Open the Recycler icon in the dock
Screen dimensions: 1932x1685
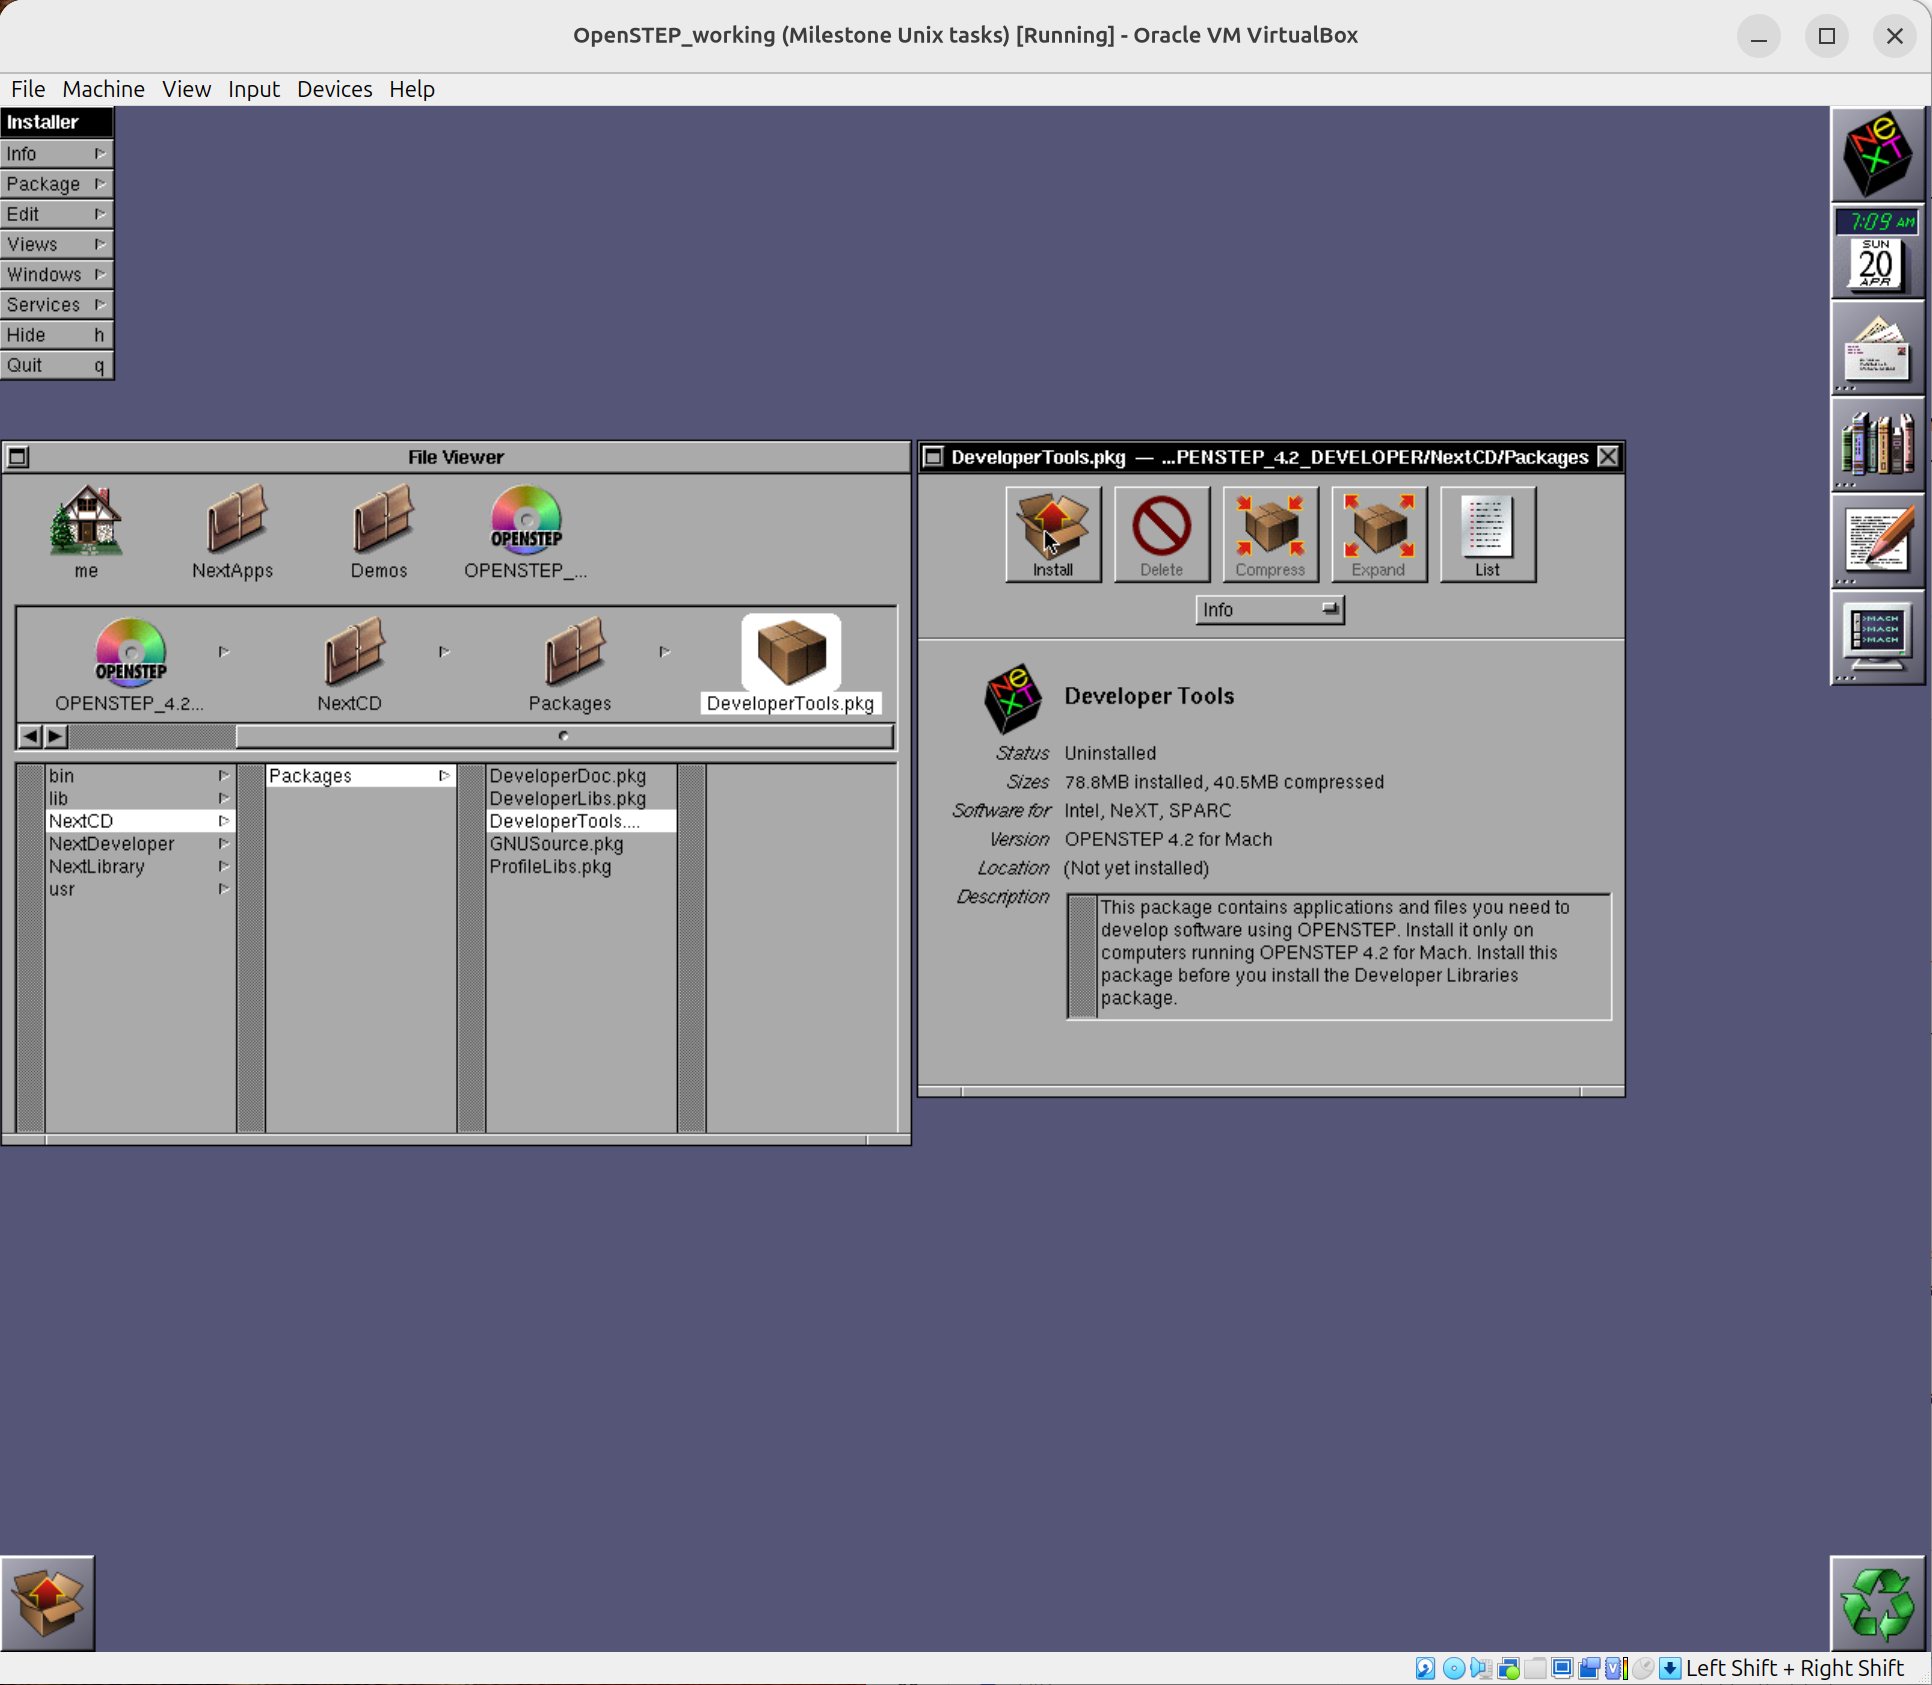point(1876,1602)
